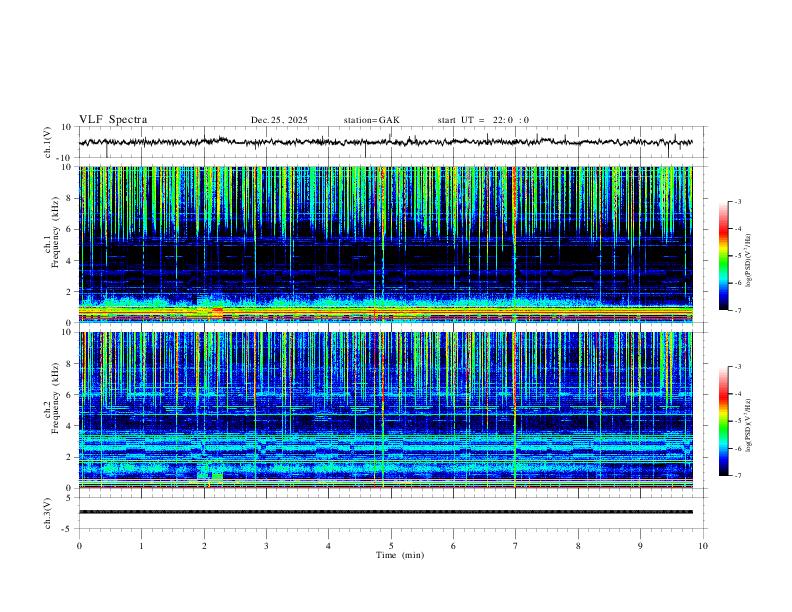This screenshot has width=792, height=612.
Task: Click the ch.2 colorbar "log(PSD)(V²/Hz)" label
Action: click(x=749, y=425)
